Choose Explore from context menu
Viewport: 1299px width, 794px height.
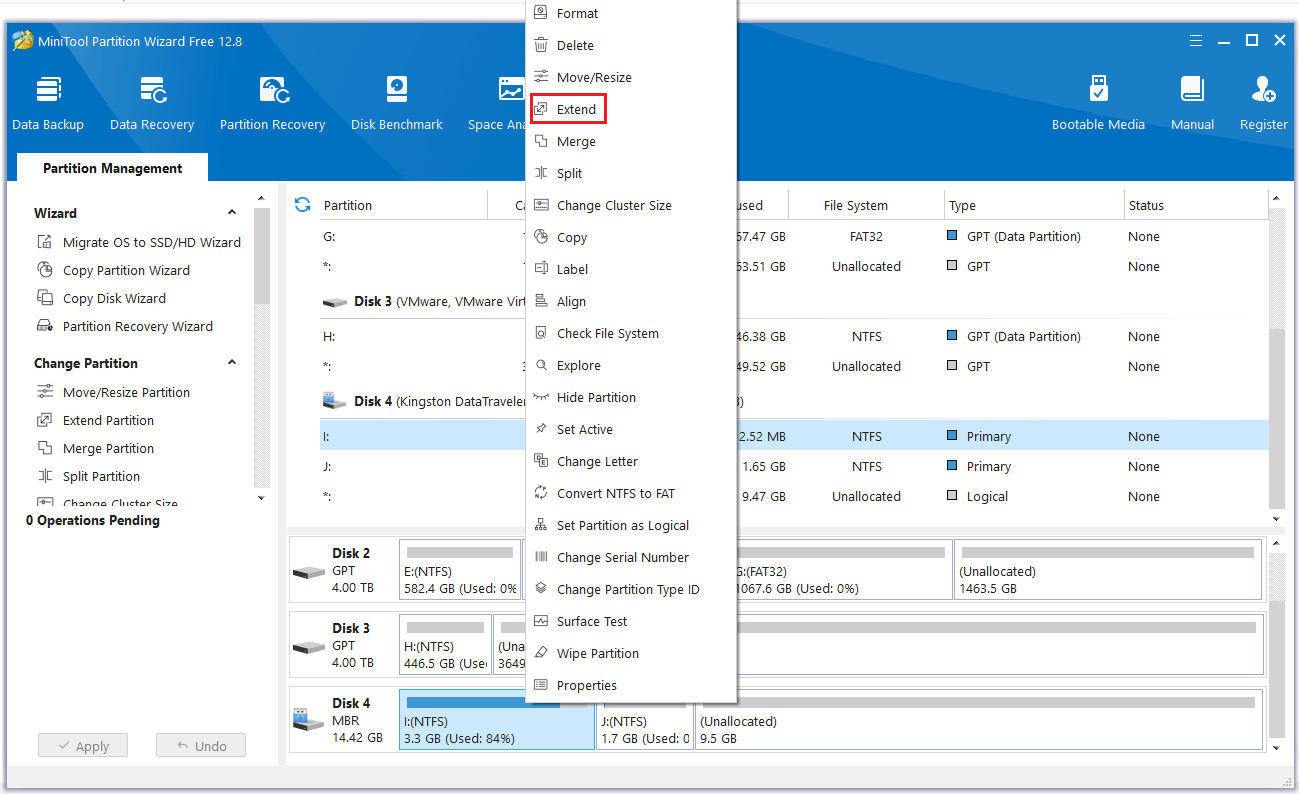[x=632, y=365]
